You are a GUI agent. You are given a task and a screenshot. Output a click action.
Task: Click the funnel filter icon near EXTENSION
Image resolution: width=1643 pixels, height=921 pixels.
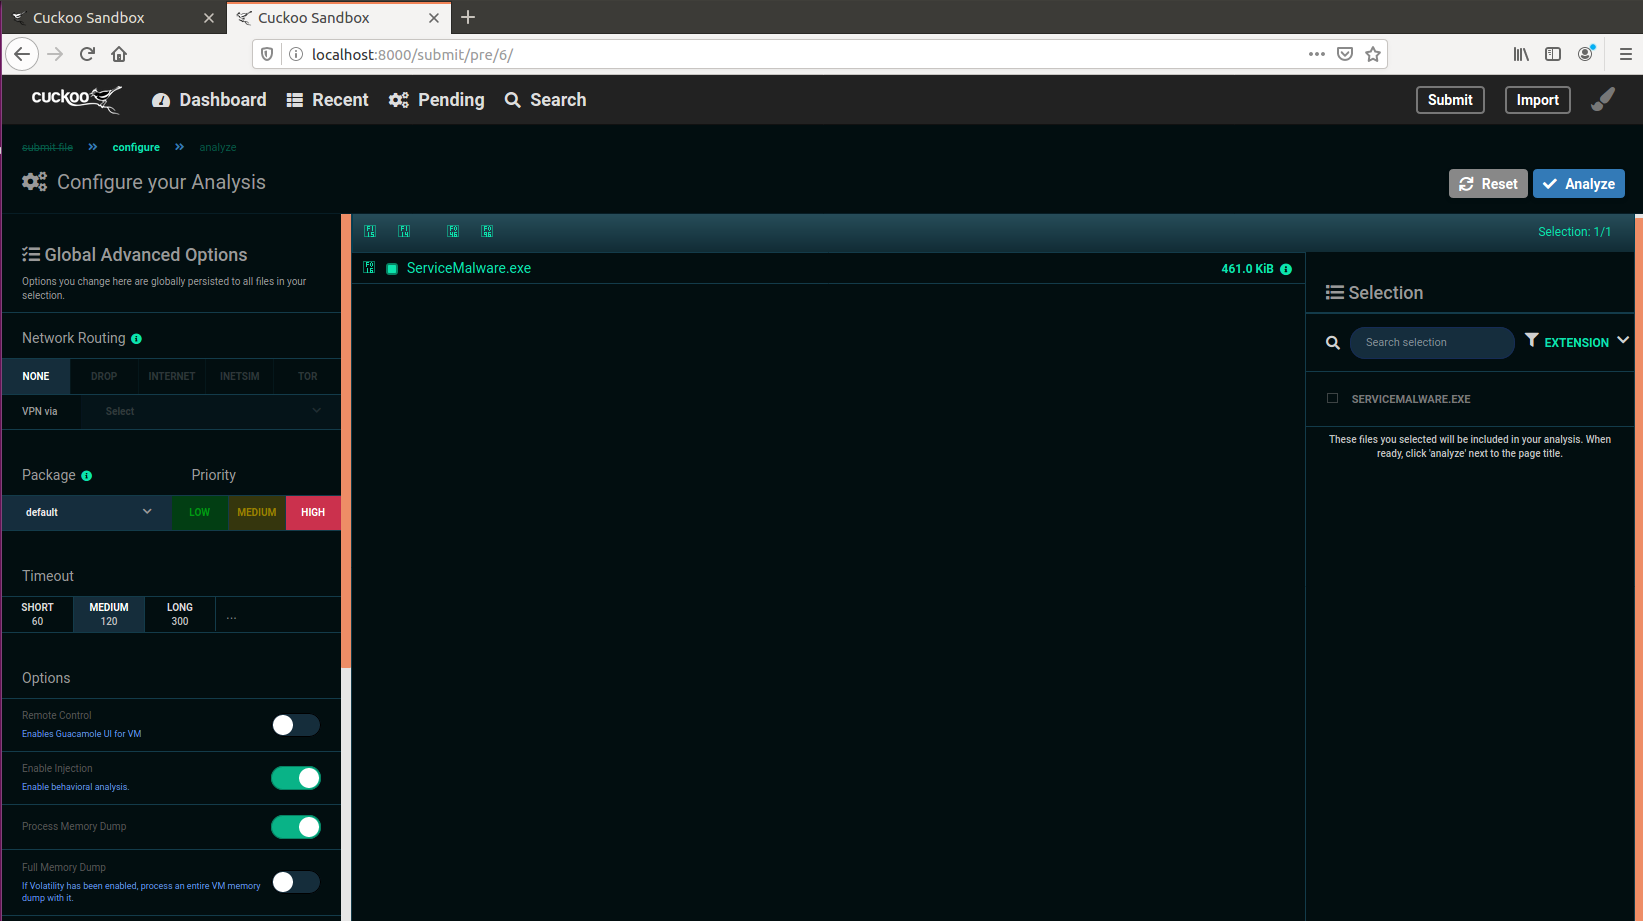(1531, 340)
